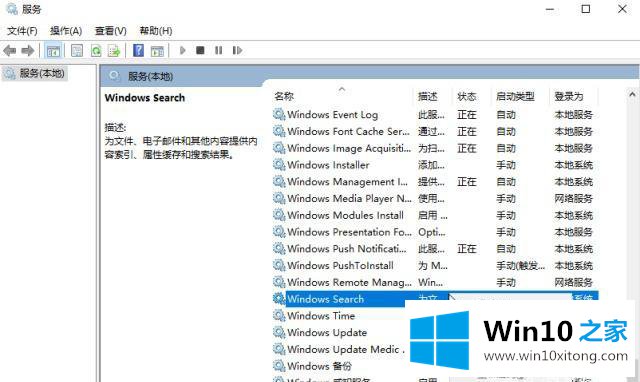
Task: Select the Windows Remote Manag... name
Action: point(349,282)
